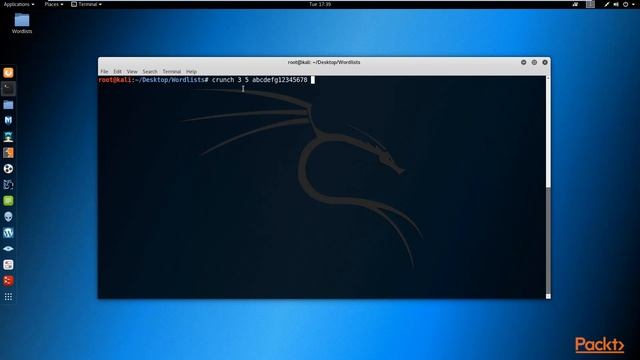Screen dimensions: 640x360
Task: Maximize the terminal window
Action: point(534,62)
